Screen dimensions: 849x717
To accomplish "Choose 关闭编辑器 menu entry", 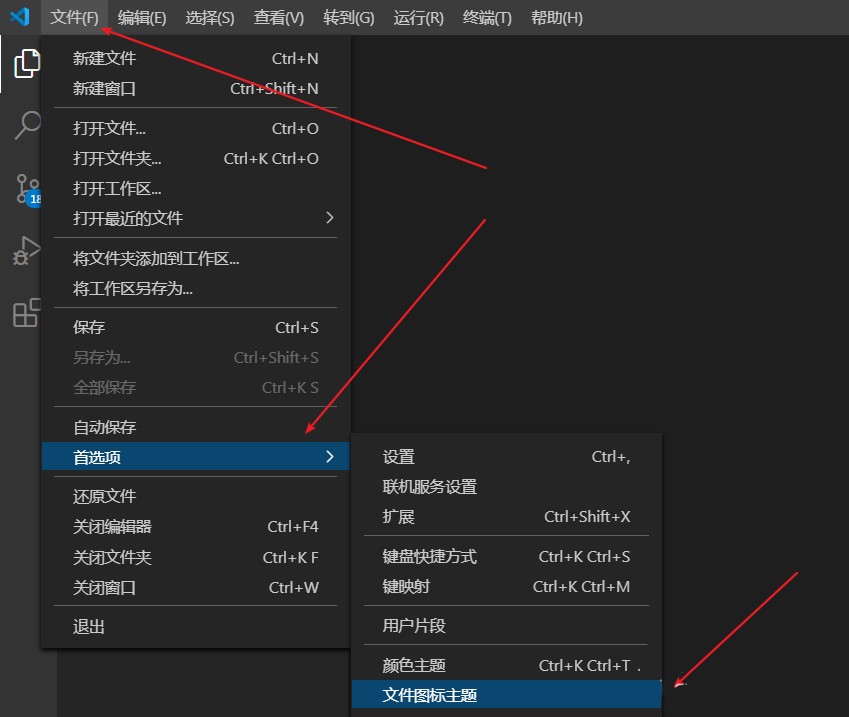I will [195, 527].
